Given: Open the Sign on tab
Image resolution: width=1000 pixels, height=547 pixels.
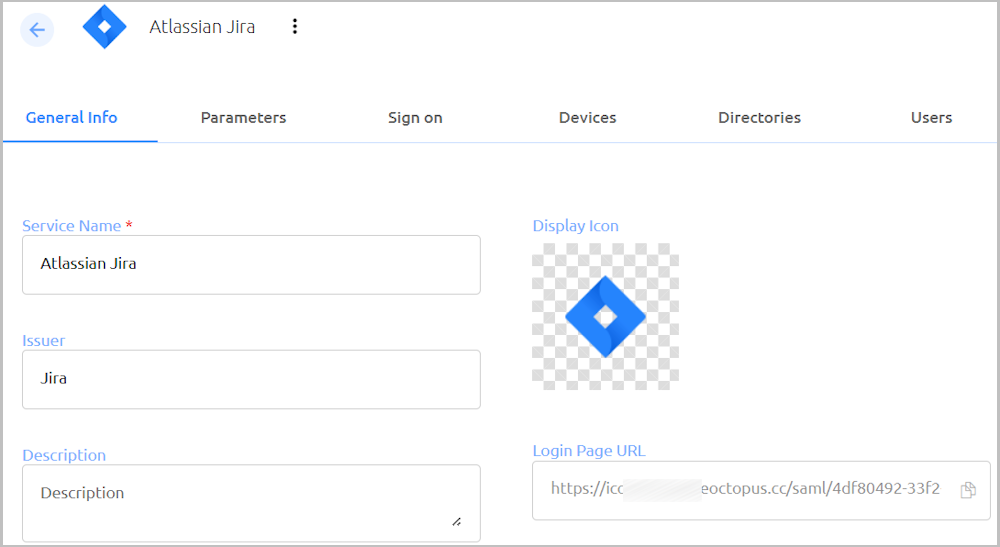Looking at the screenshot, I should pyautogui.click(x=415, y=118).
